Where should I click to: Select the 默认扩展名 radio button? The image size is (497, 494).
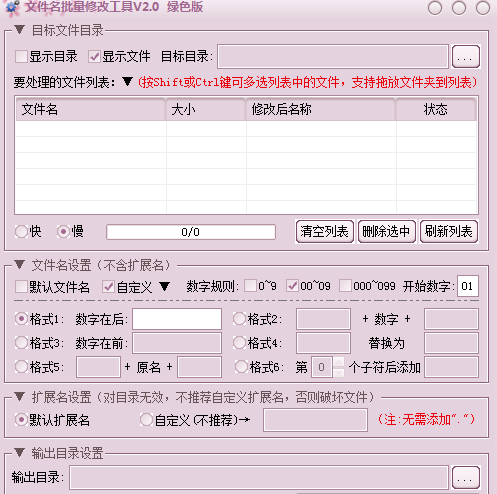tap(21, 420)
